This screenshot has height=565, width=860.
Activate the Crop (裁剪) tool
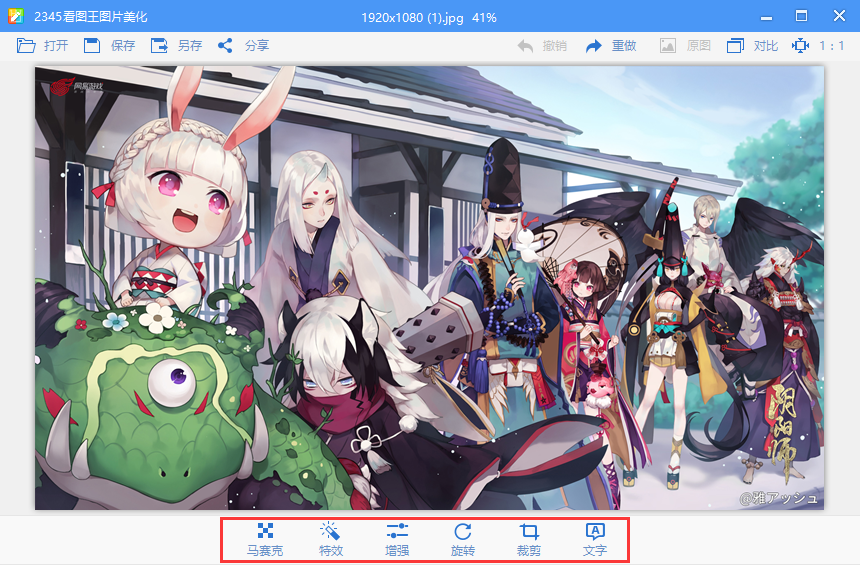[529, 539]
